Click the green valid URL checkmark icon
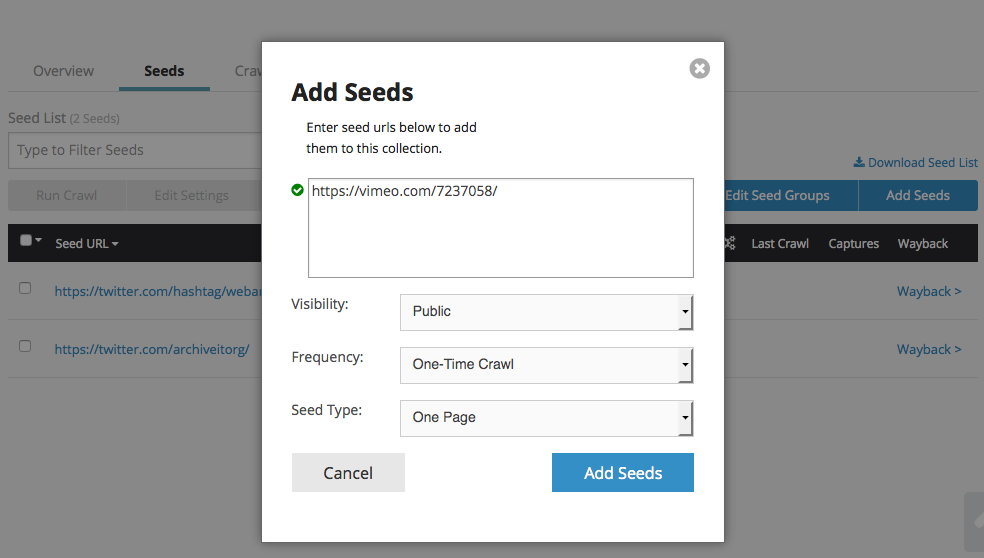This screenshot has height=558, width=984. pyautogui.click(x=297, y=189)
